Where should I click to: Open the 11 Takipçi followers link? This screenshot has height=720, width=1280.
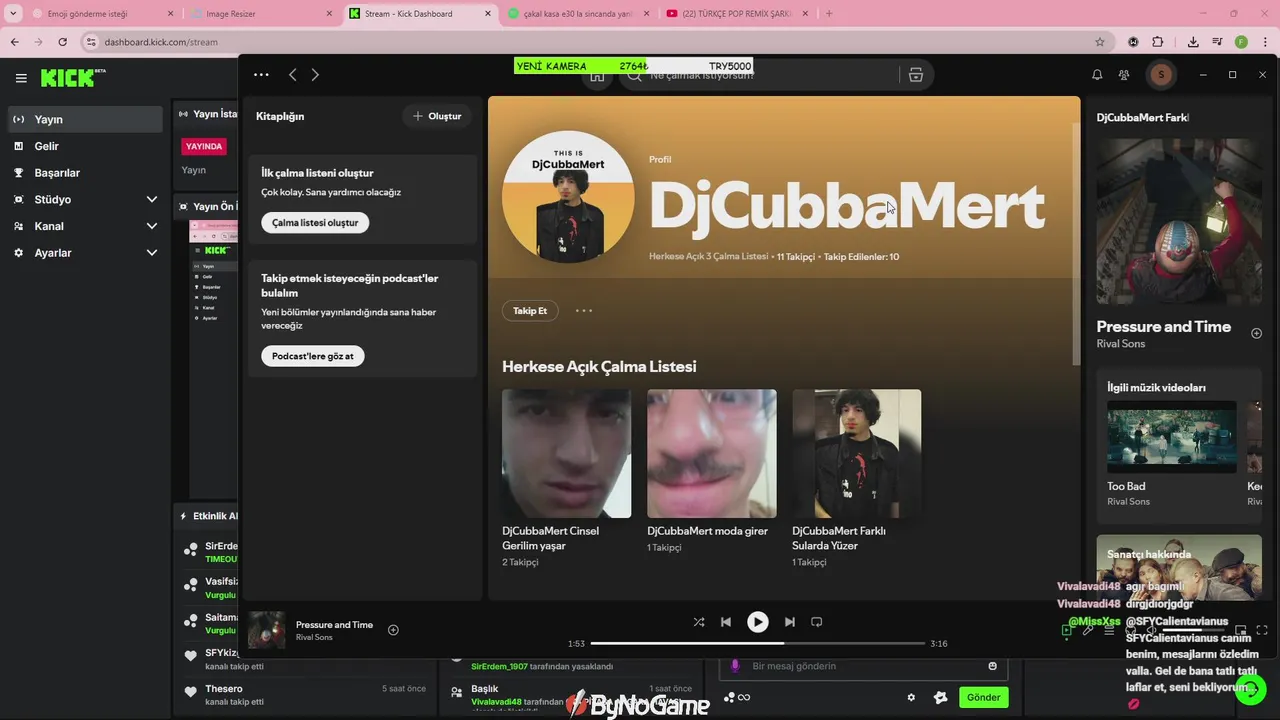pos(796,257)
